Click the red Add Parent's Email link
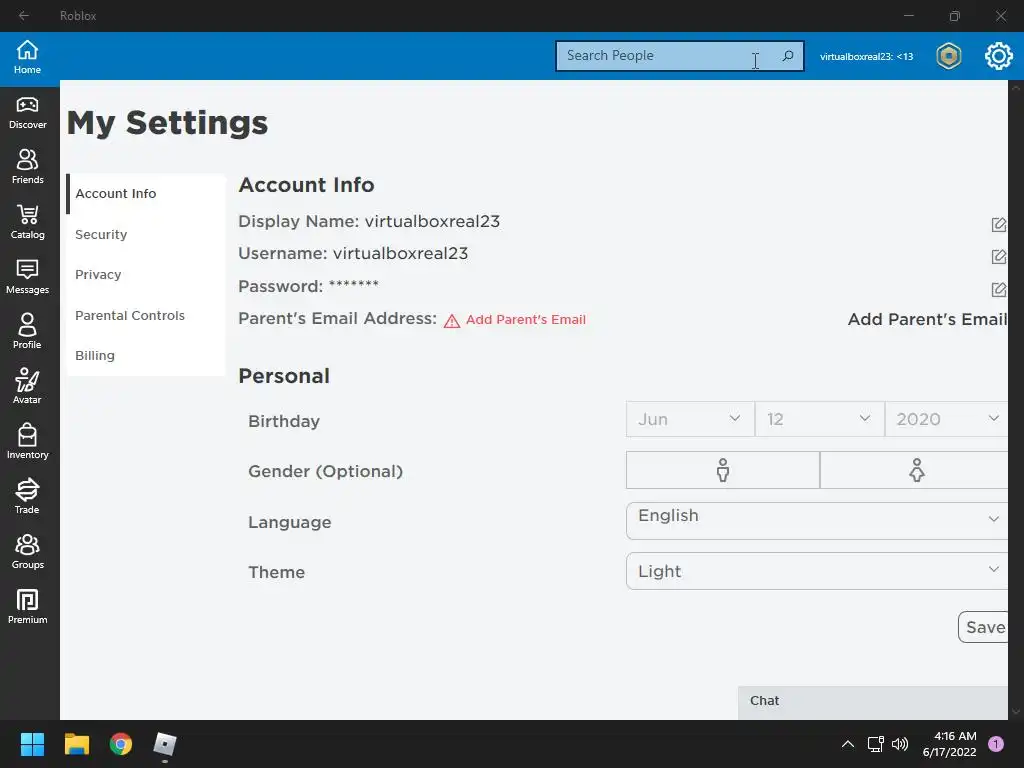 [526, 320]
